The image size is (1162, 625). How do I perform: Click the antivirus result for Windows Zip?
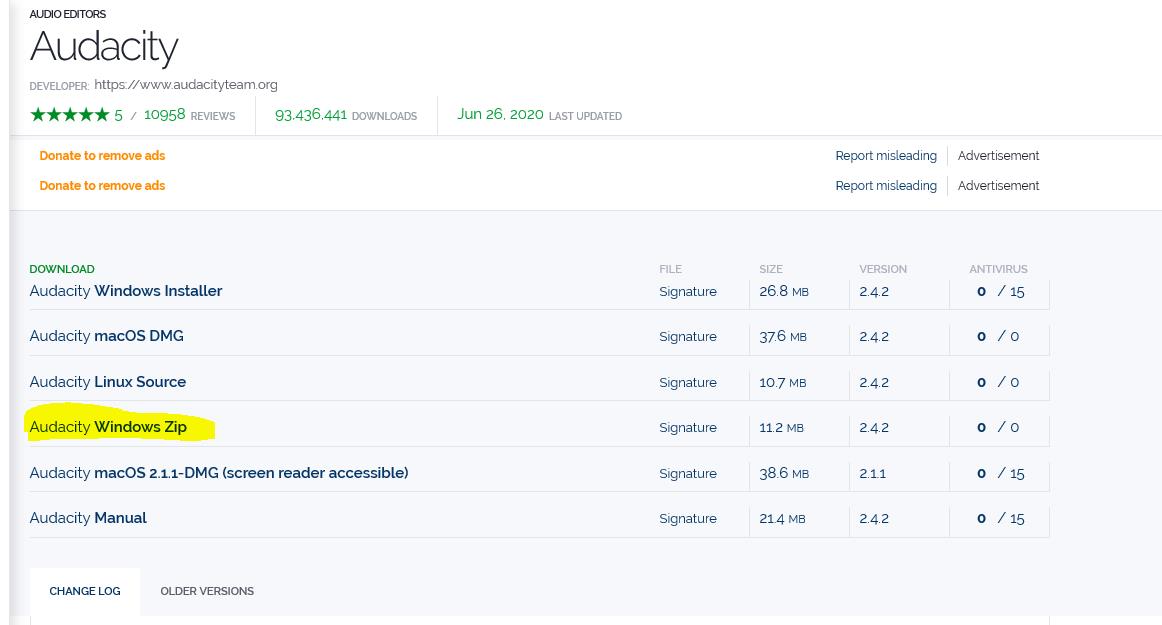pos(998,428)
